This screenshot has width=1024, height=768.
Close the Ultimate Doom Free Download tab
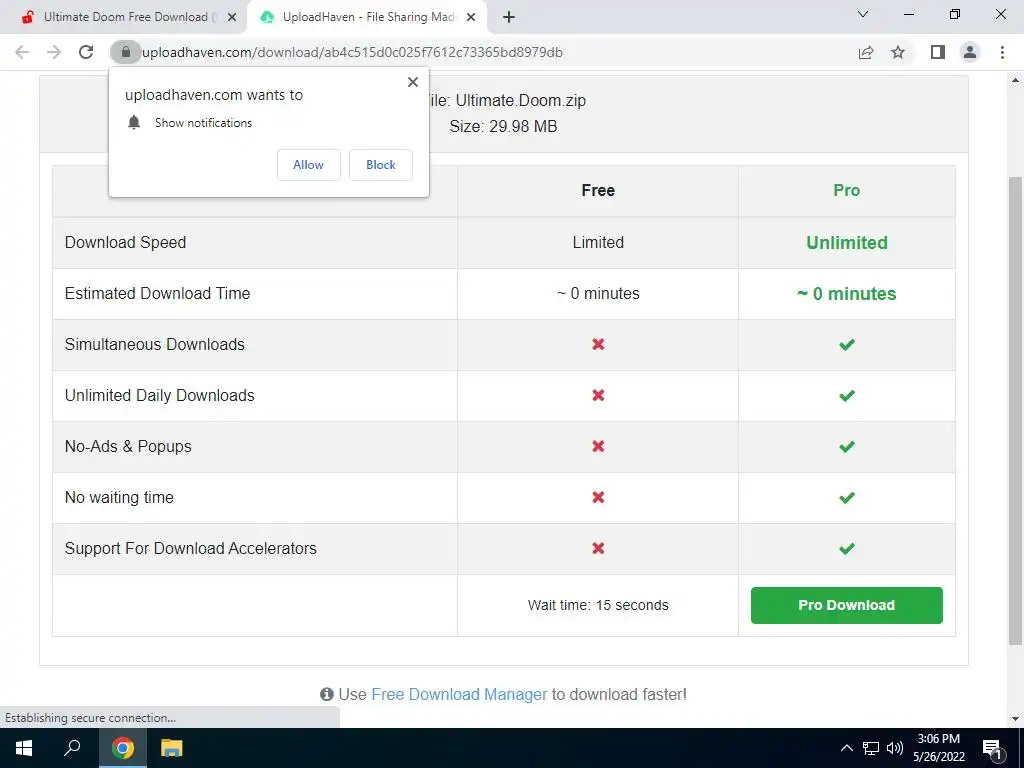click(x=232, y=18)
